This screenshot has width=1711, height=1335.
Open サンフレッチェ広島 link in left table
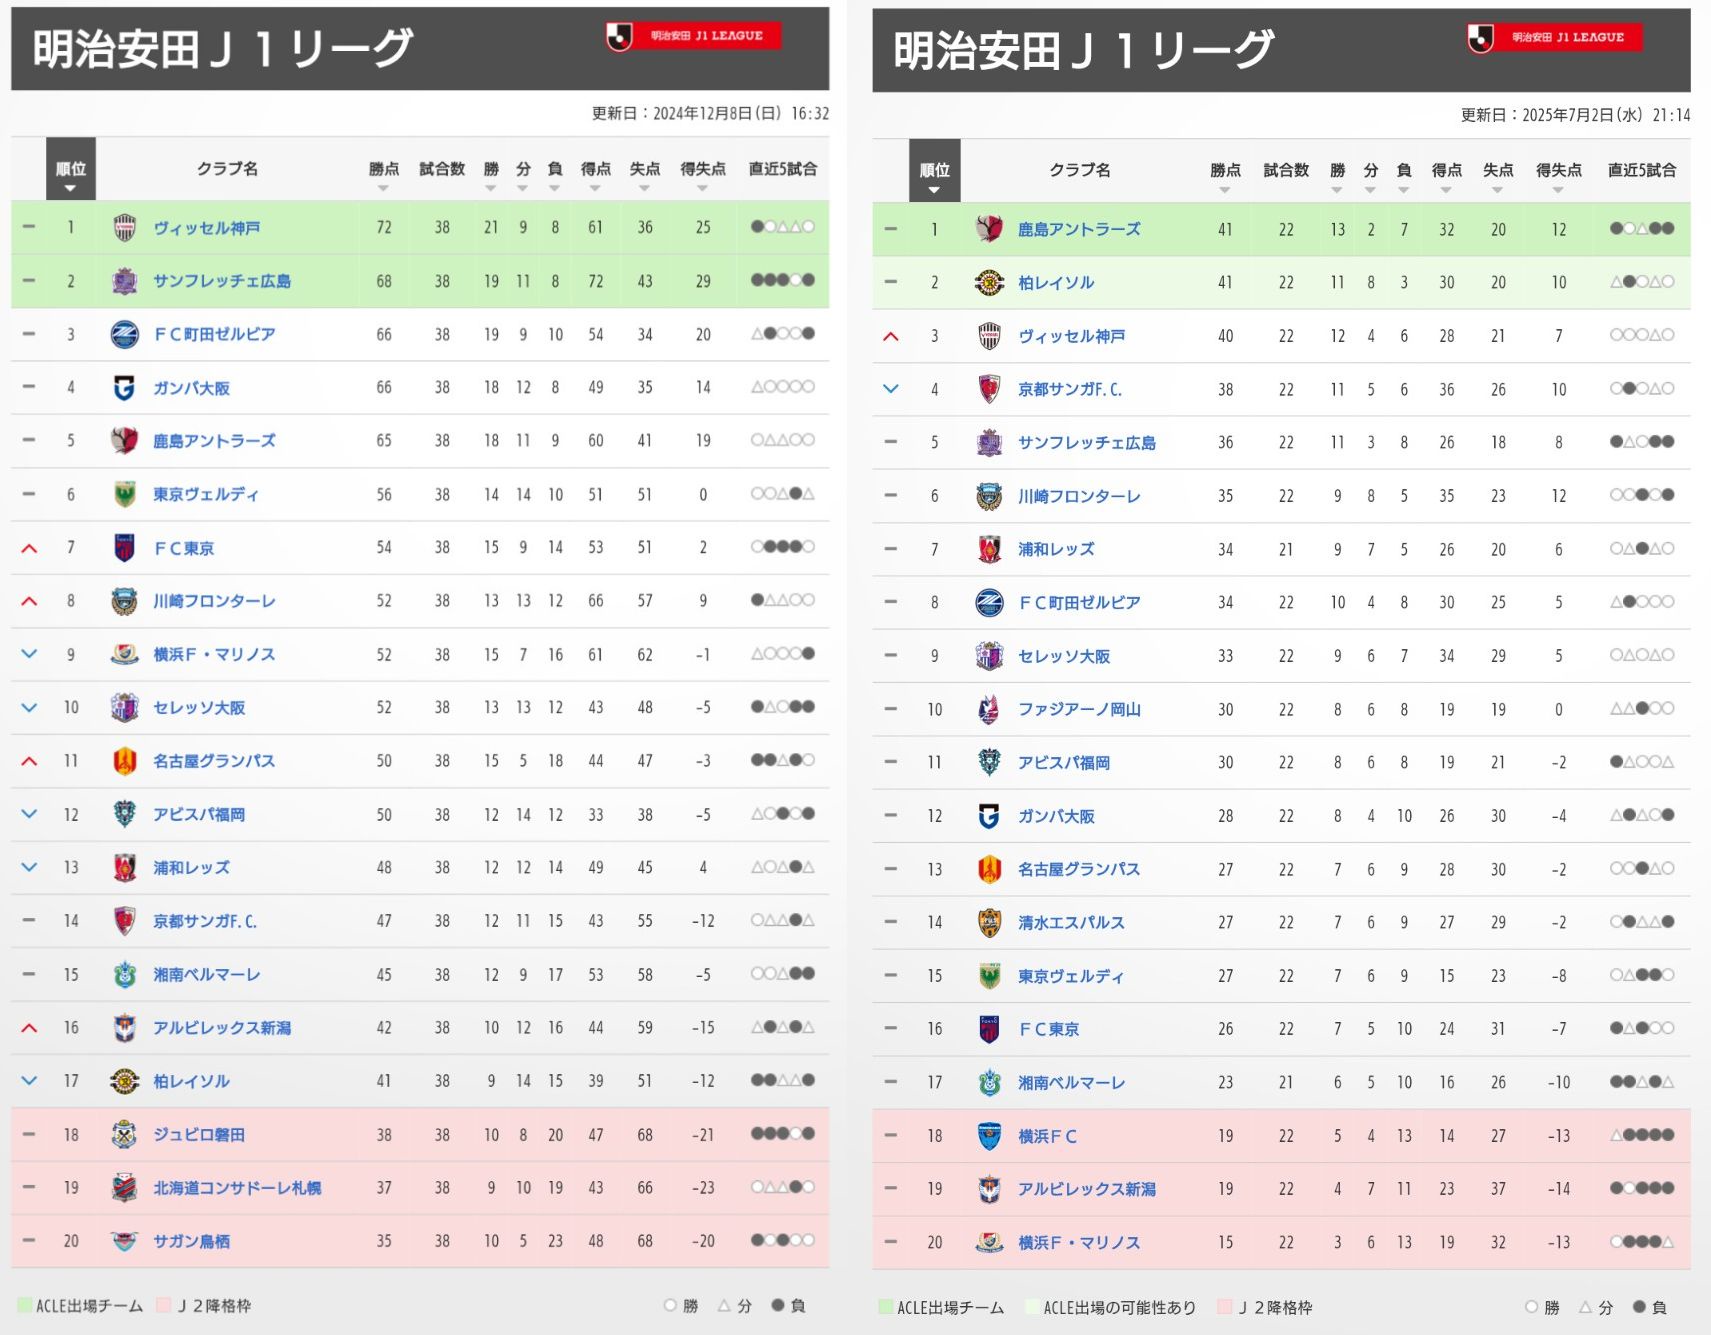[x=222, y=281]
